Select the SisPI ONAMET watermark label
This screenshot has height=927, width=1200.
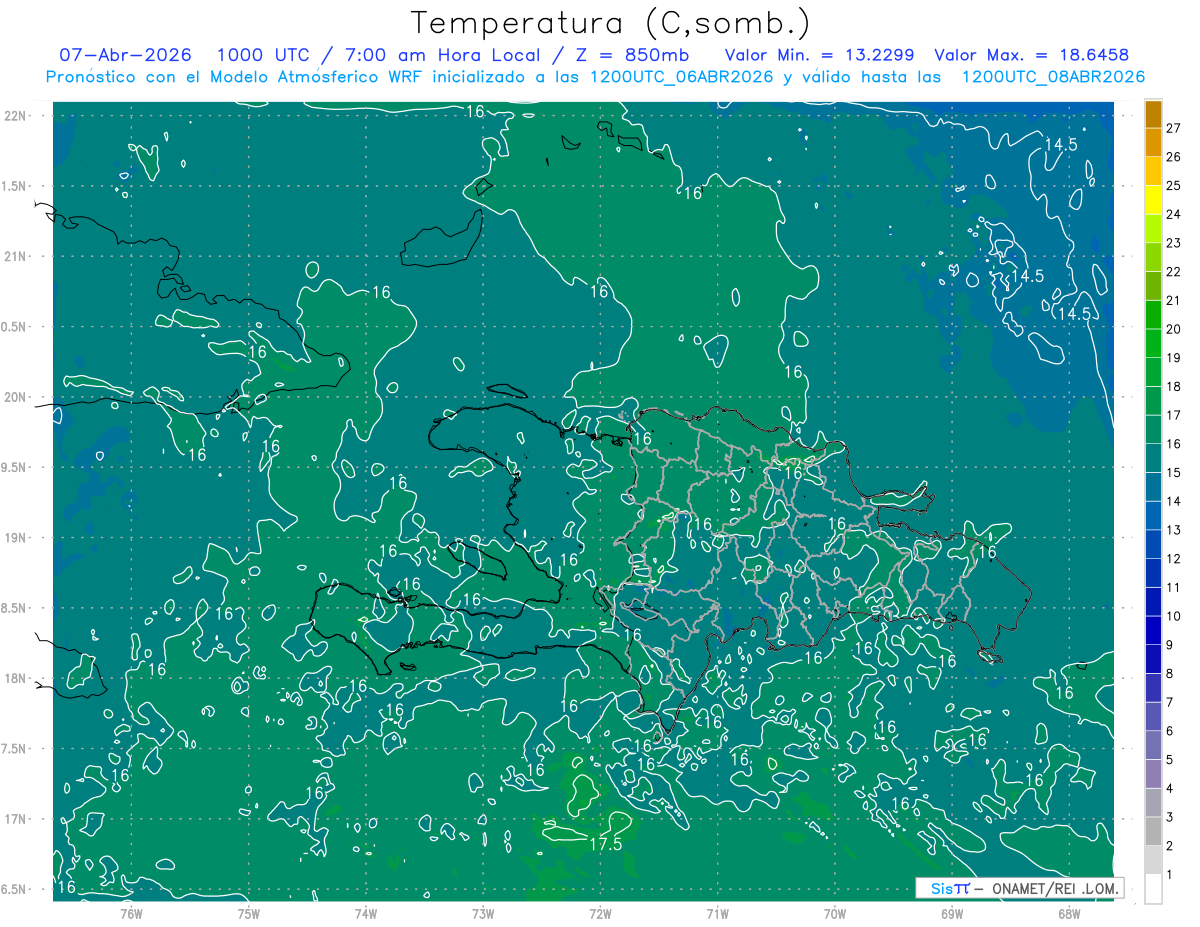tap(1019, 888)
